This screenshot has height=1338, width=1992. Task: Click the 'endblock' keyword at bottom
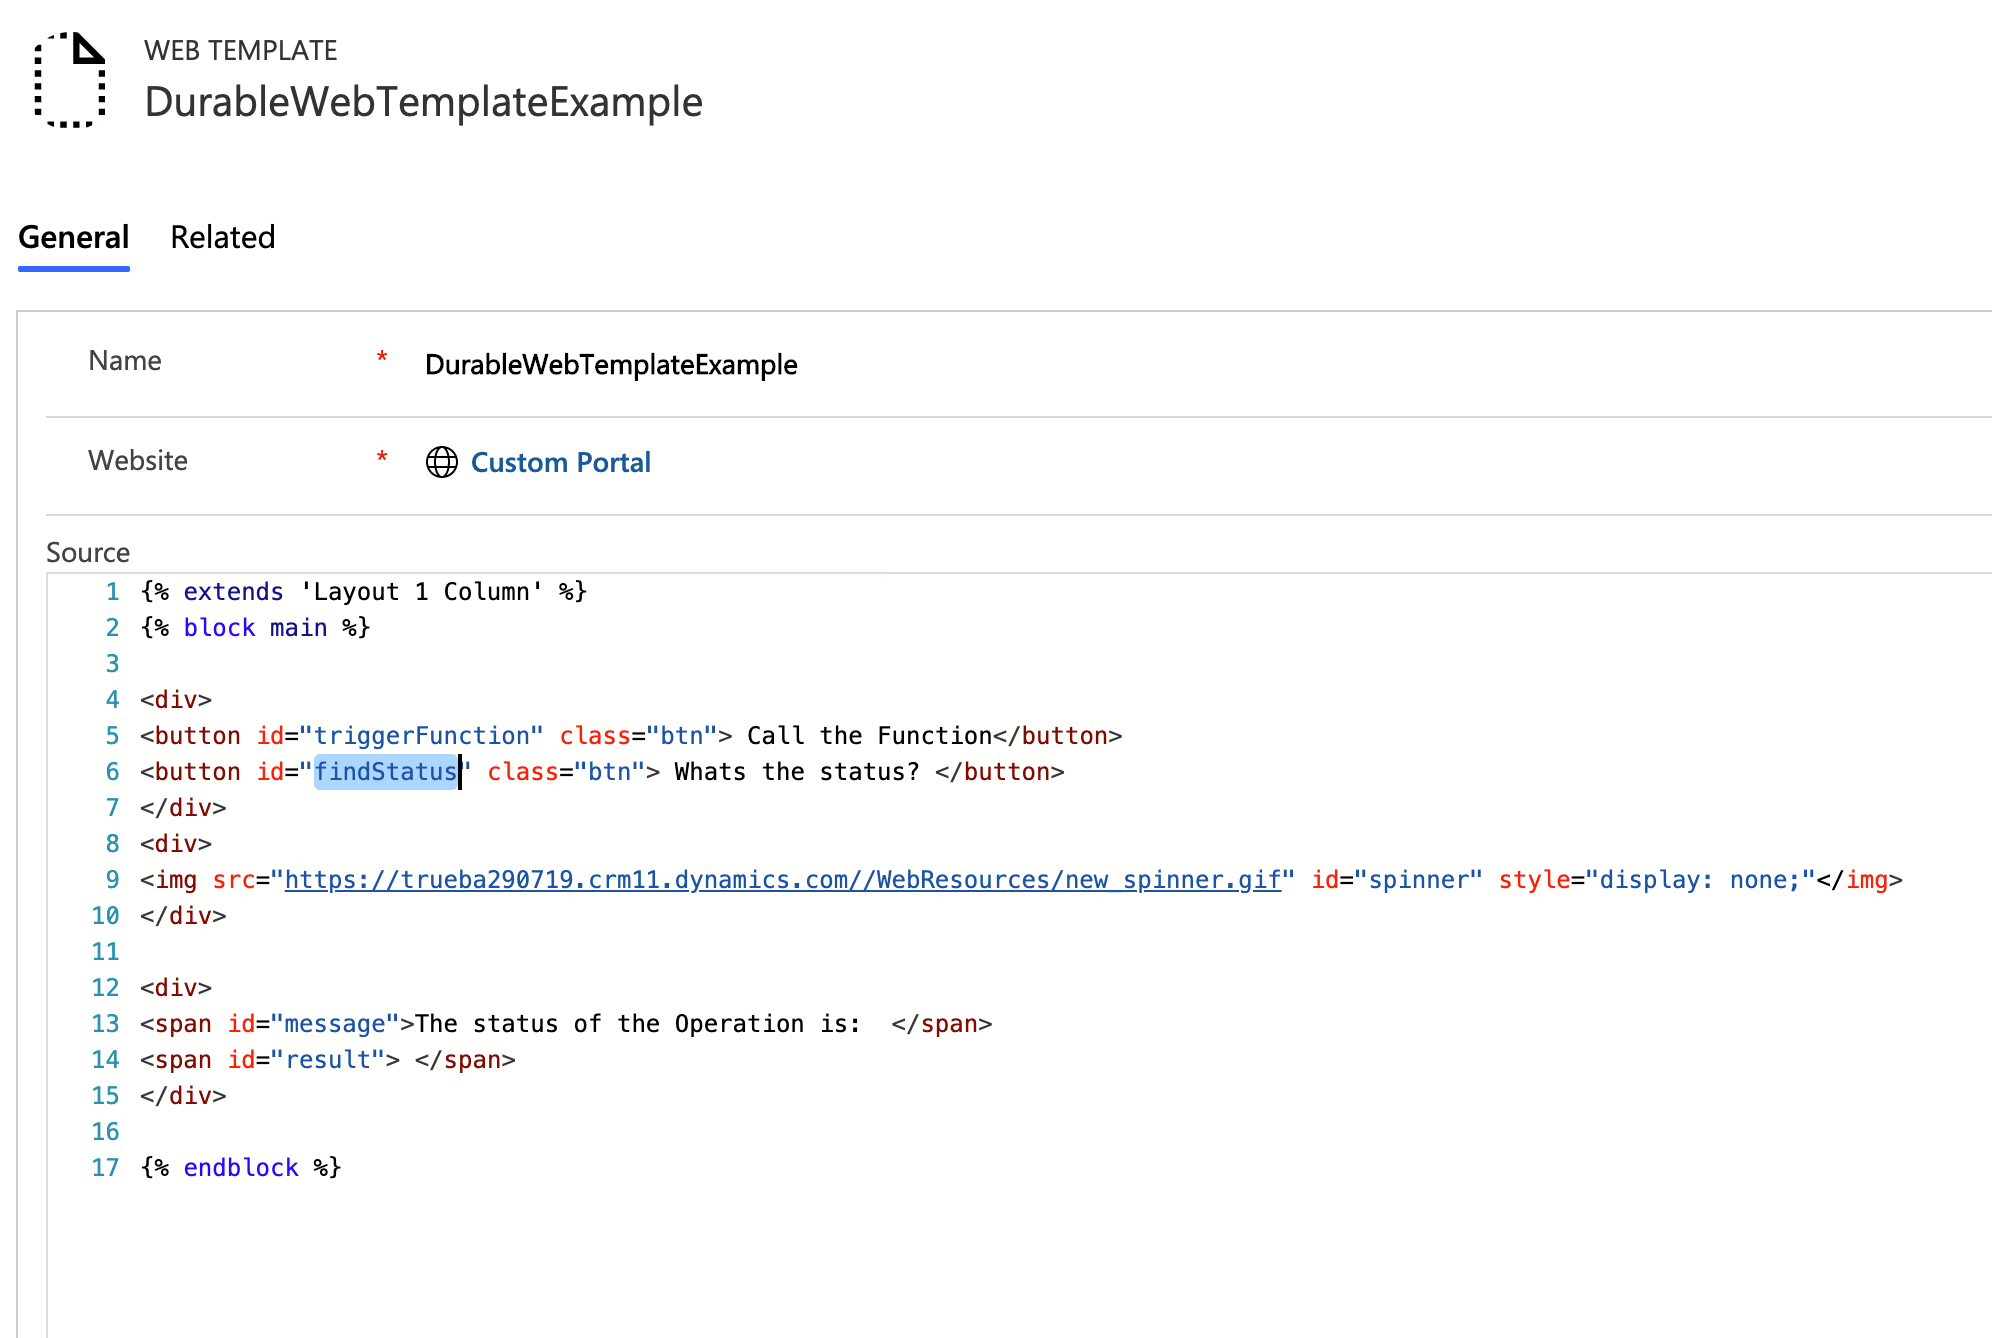pyautogui.click(x=241, y=1168)
